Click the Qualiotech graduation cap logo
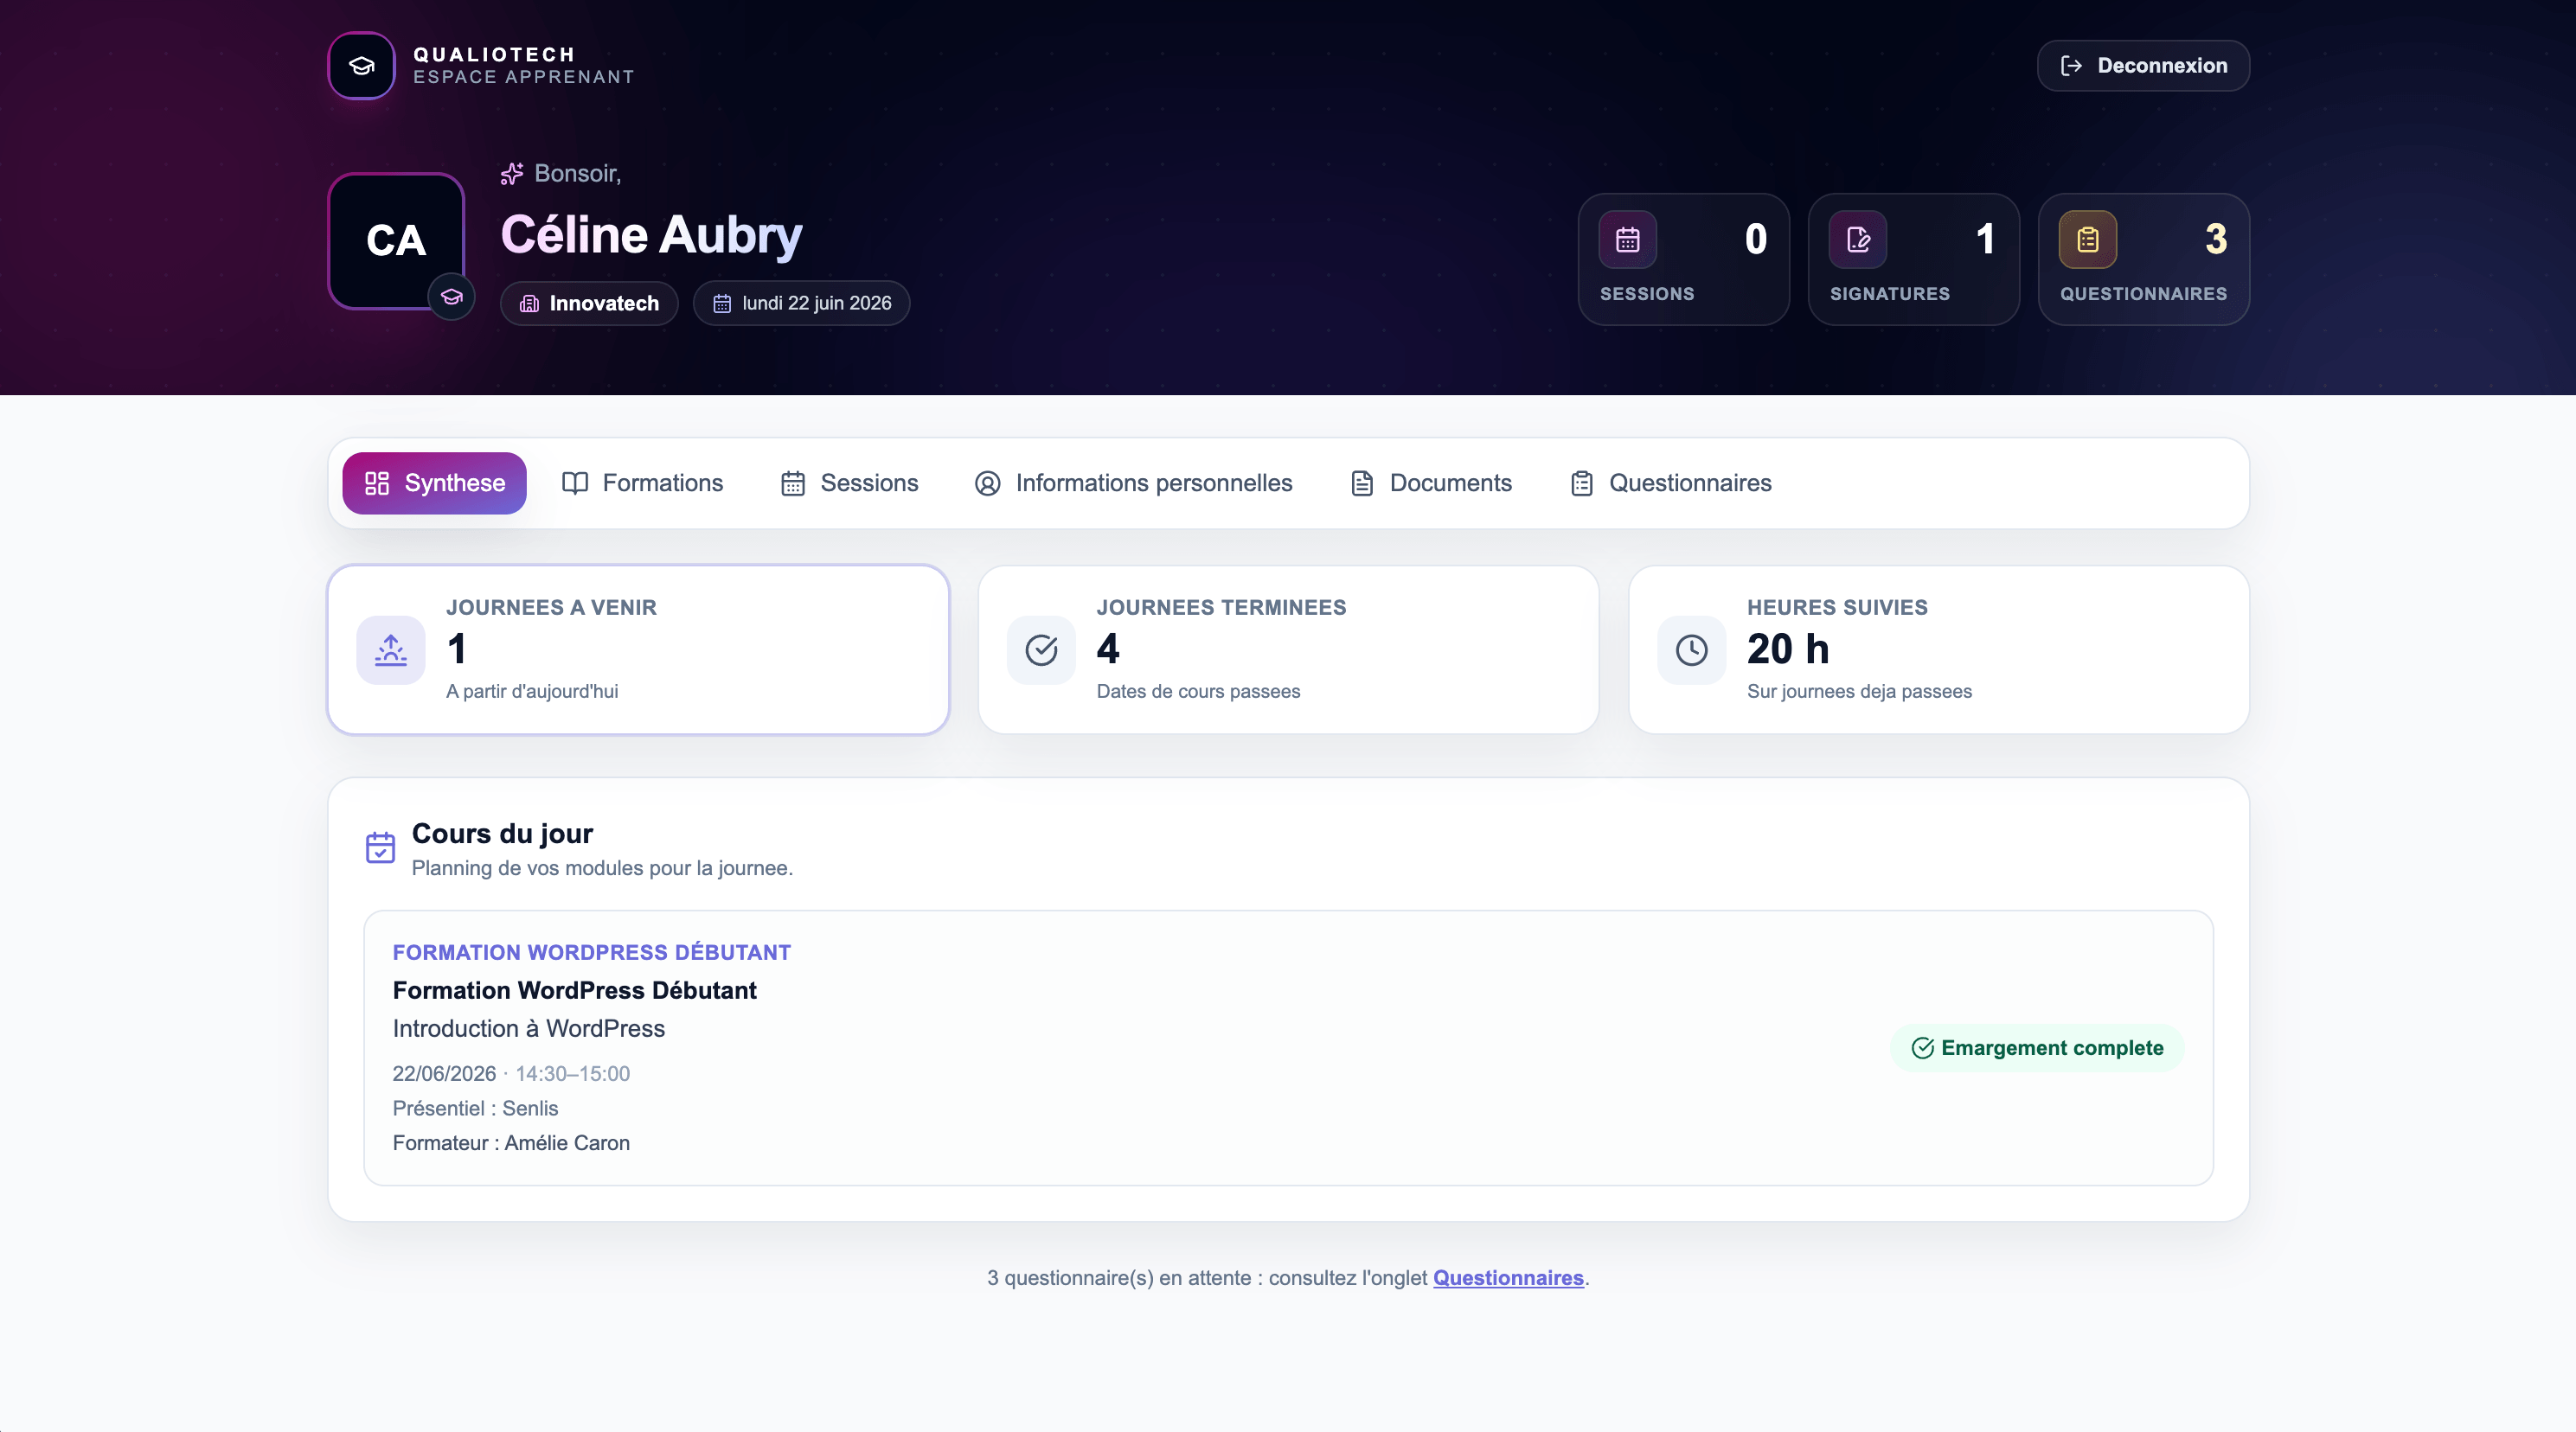This screenshot has width=2576, height=1432. pyautogui.click(x=361, y=66)
